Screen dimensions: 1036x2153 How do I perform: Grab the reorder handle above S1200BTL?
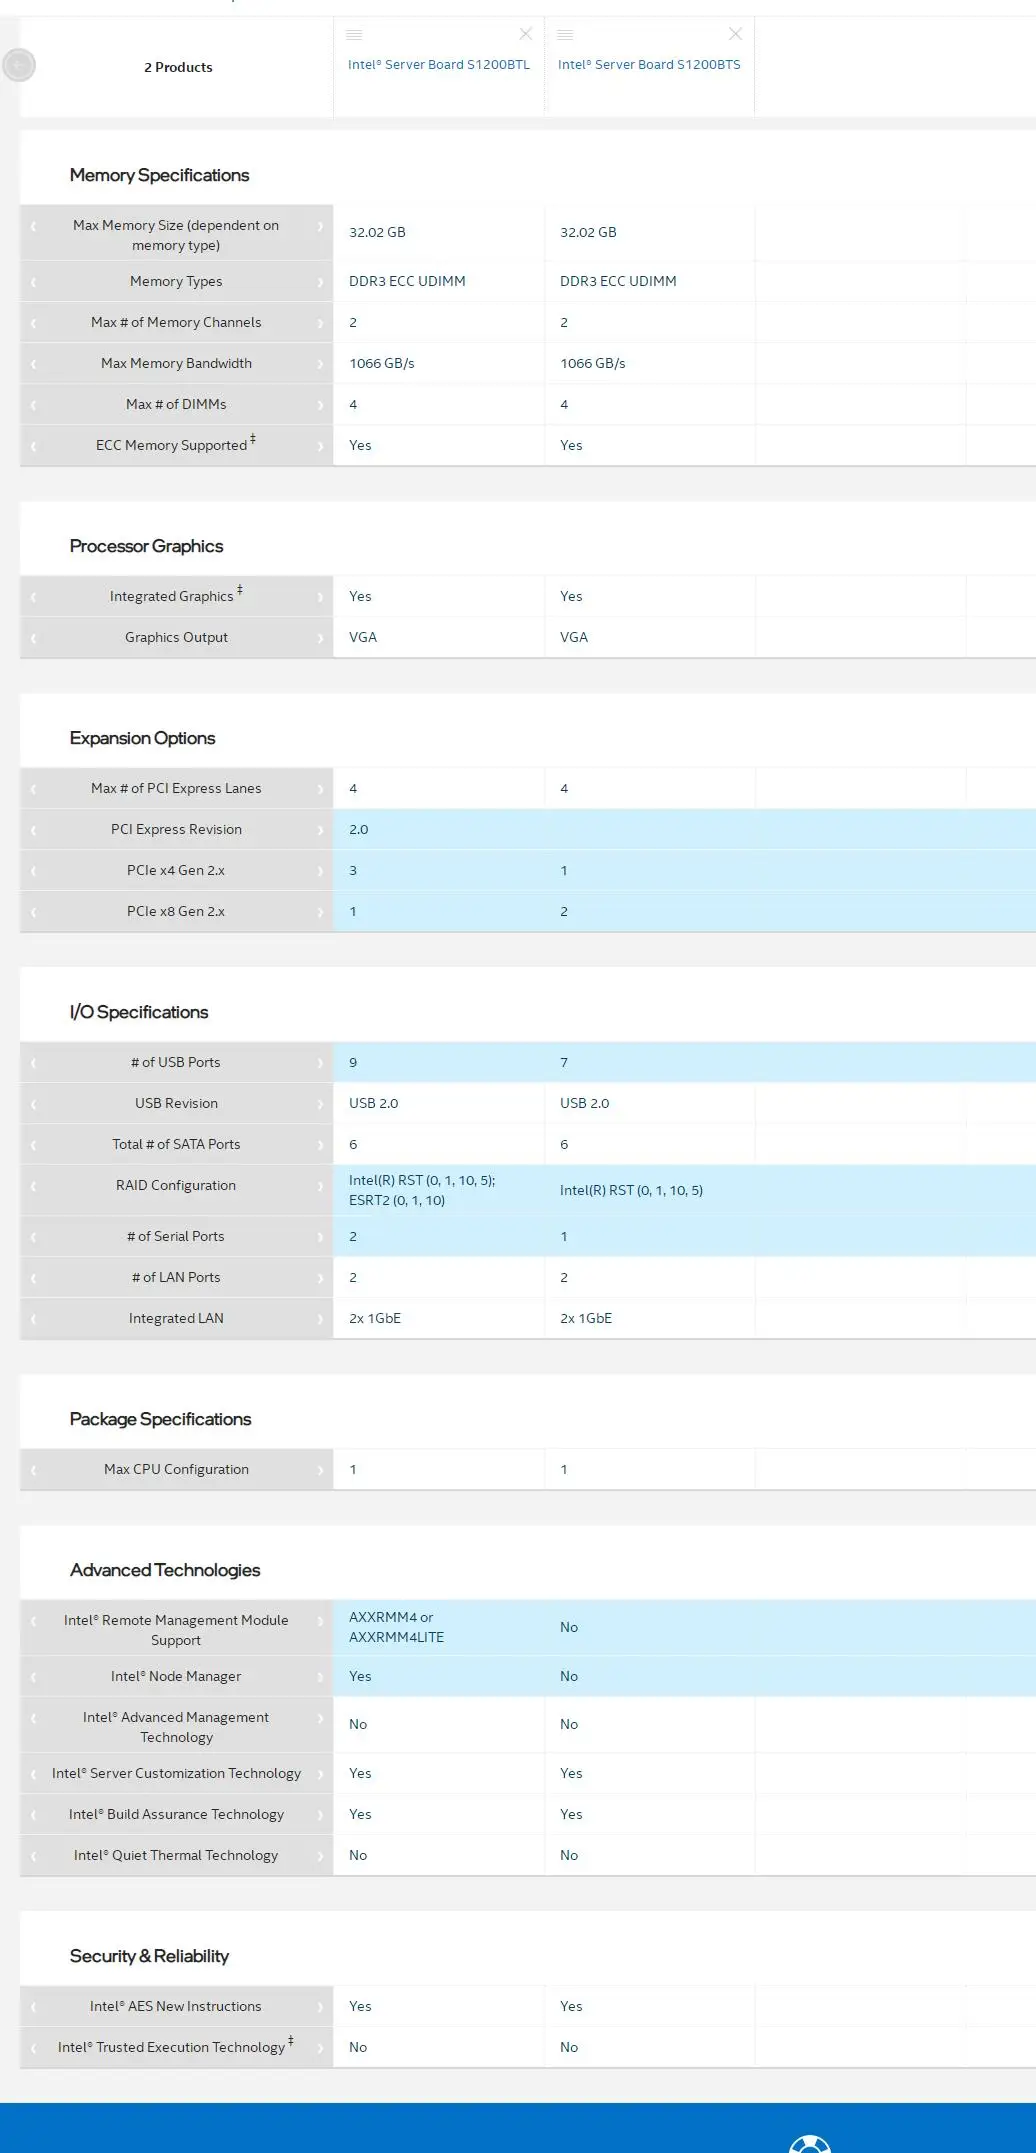[x=354, y=34]
